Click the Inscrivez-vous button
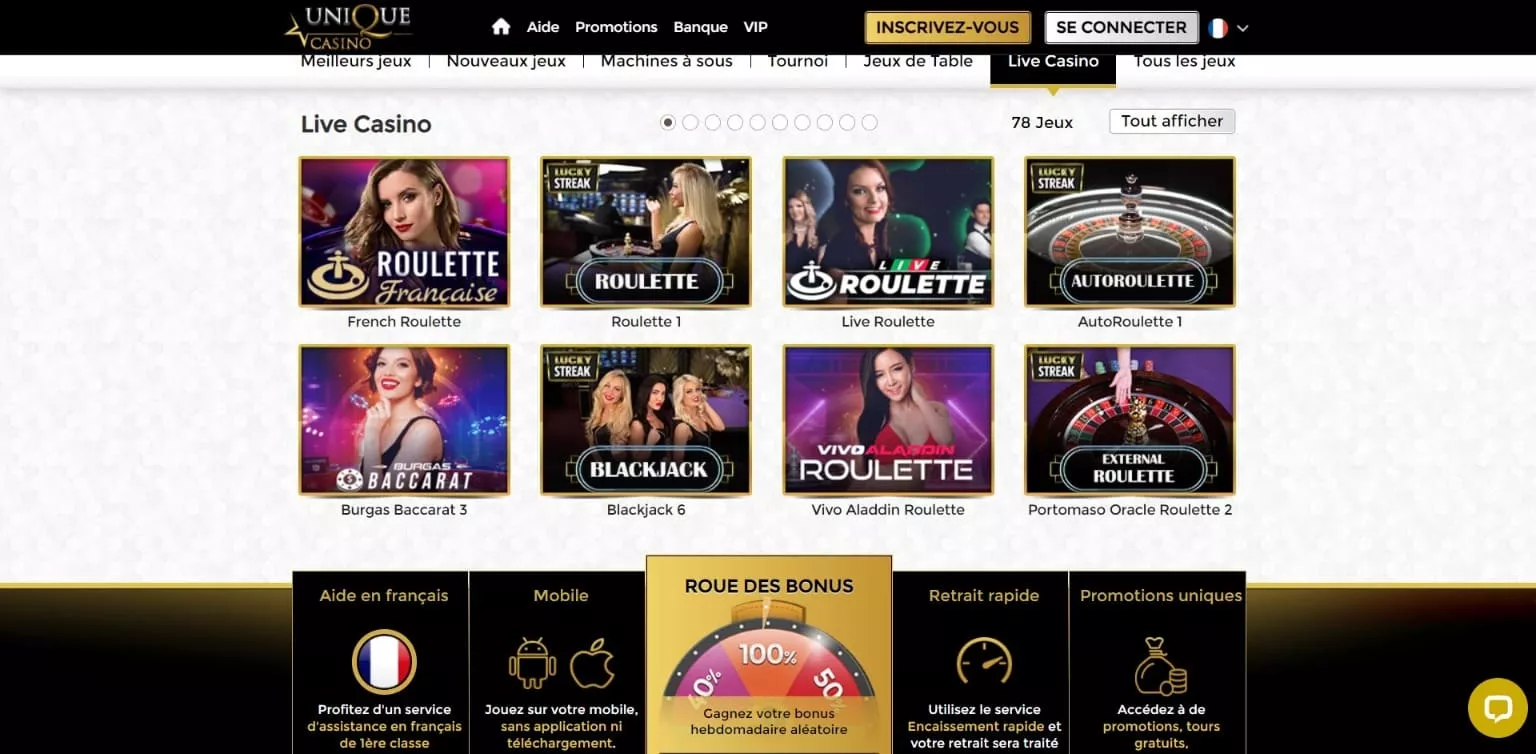 [947, 27]
